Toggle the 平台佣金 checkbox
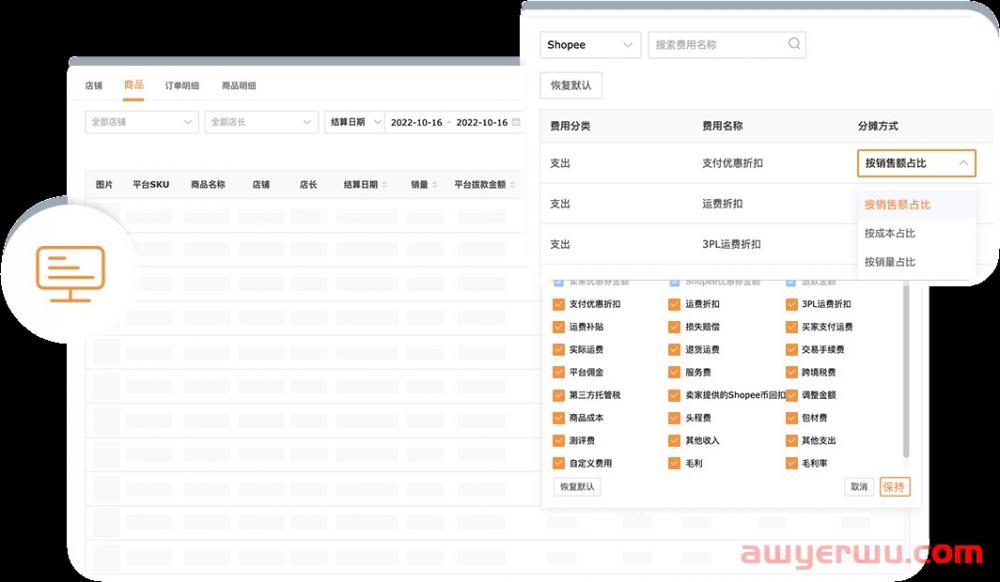The image size is (1000, 582). (x=558, y=372)
